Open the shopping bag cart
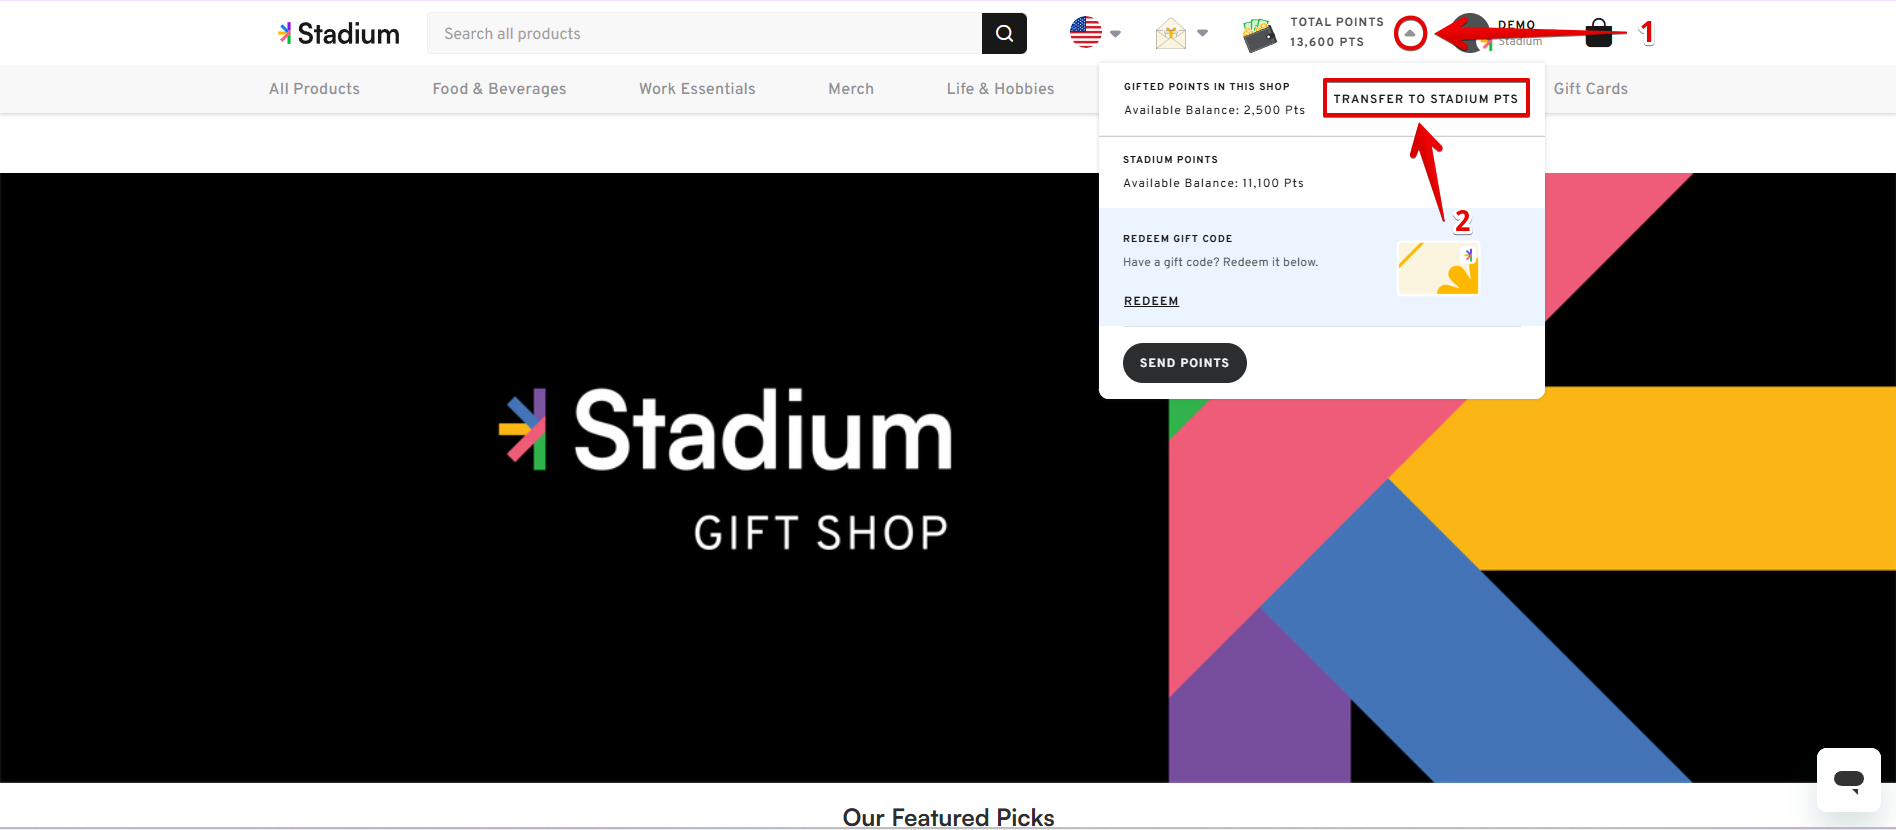The height and width of the screenshot is (830, 1896). click(1599, 33)
